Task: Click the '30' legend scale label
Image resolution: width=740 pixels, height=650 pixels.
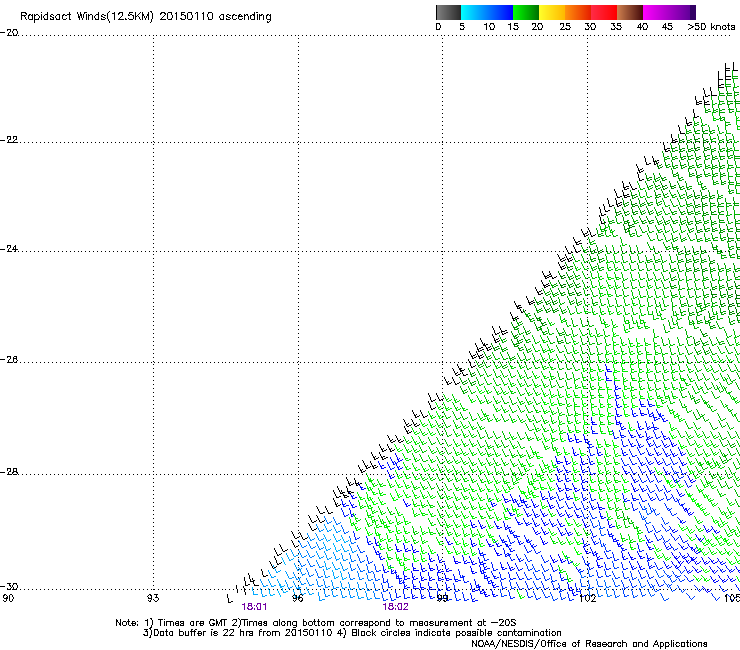Action: (590, 27)
